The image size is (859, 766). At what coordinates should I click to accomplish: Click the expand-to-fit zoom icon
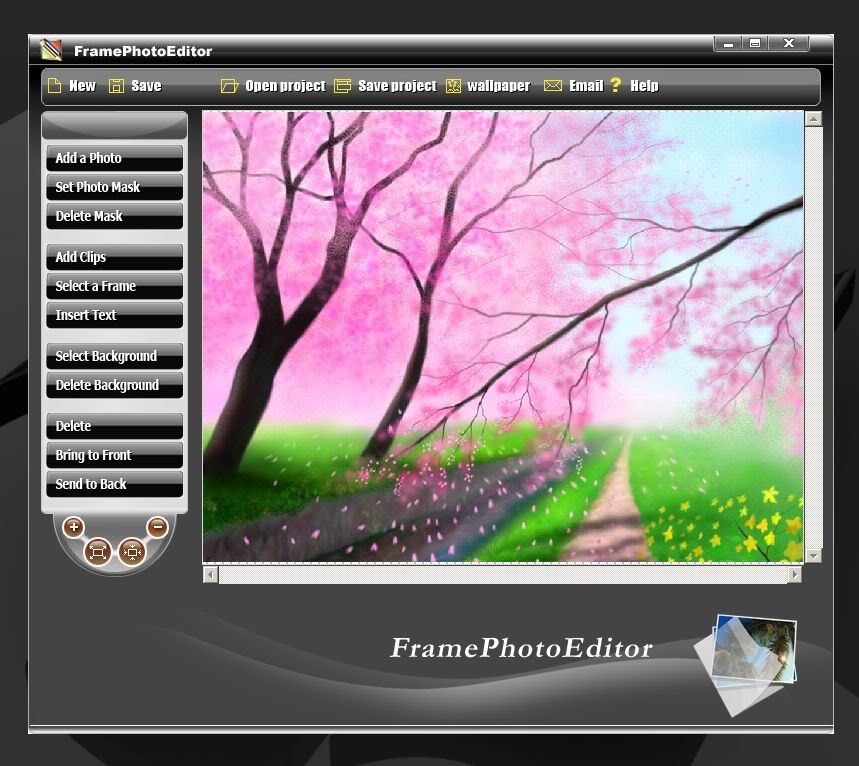[x=97, y=551]
